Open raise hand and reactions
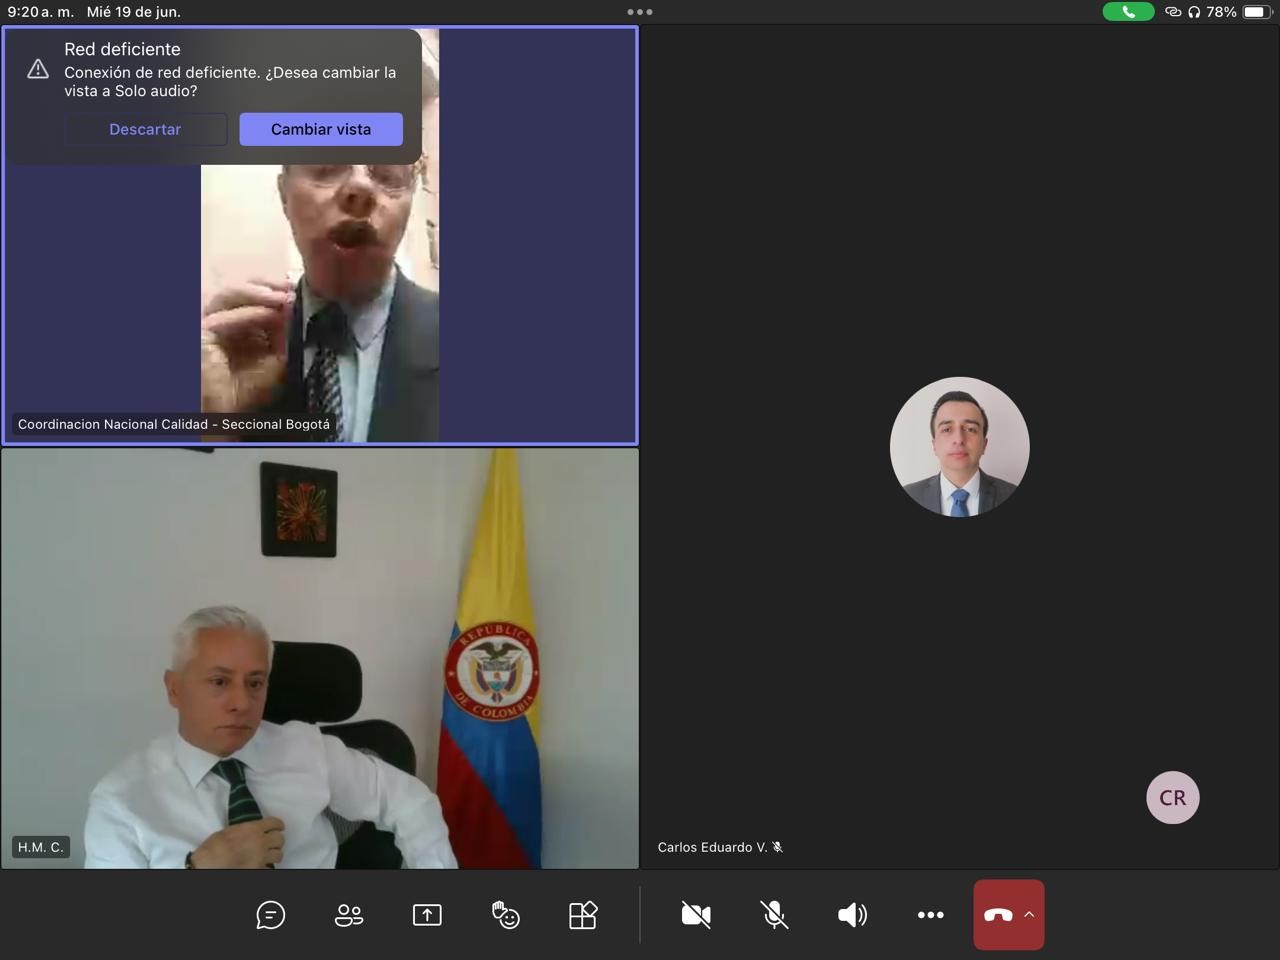 pyautogui.click(x=505, y=915)
